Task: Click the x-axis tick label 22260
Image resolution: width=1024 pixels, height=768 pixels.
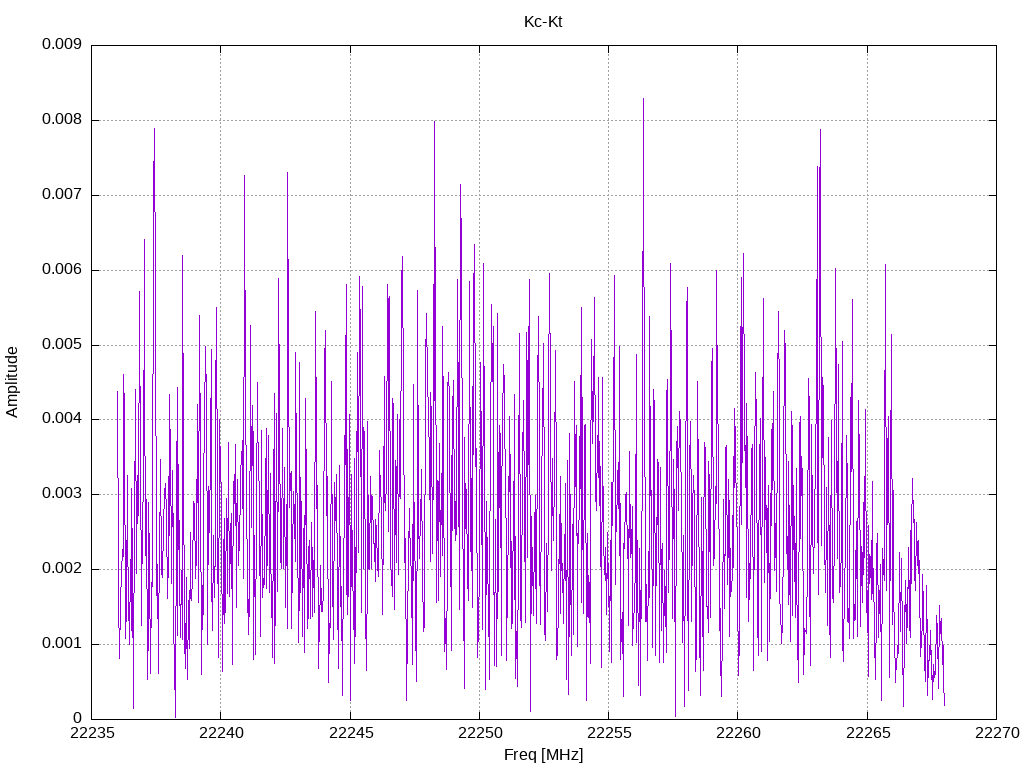Action: click(739, 733)
